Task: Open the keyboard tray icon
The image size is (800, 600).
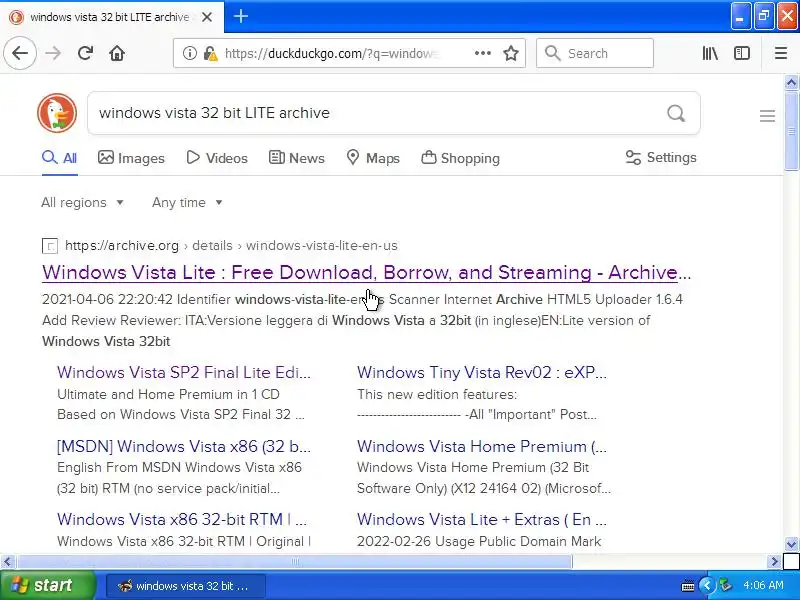Action: pyautogui.click(x=687, y=586)
